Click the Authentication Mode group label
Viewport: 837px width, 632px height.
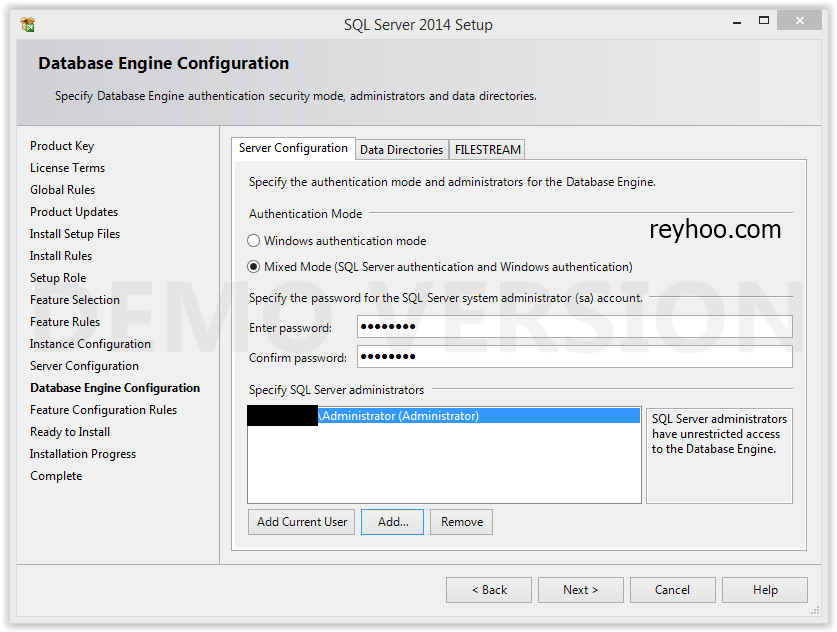point(305,214)
